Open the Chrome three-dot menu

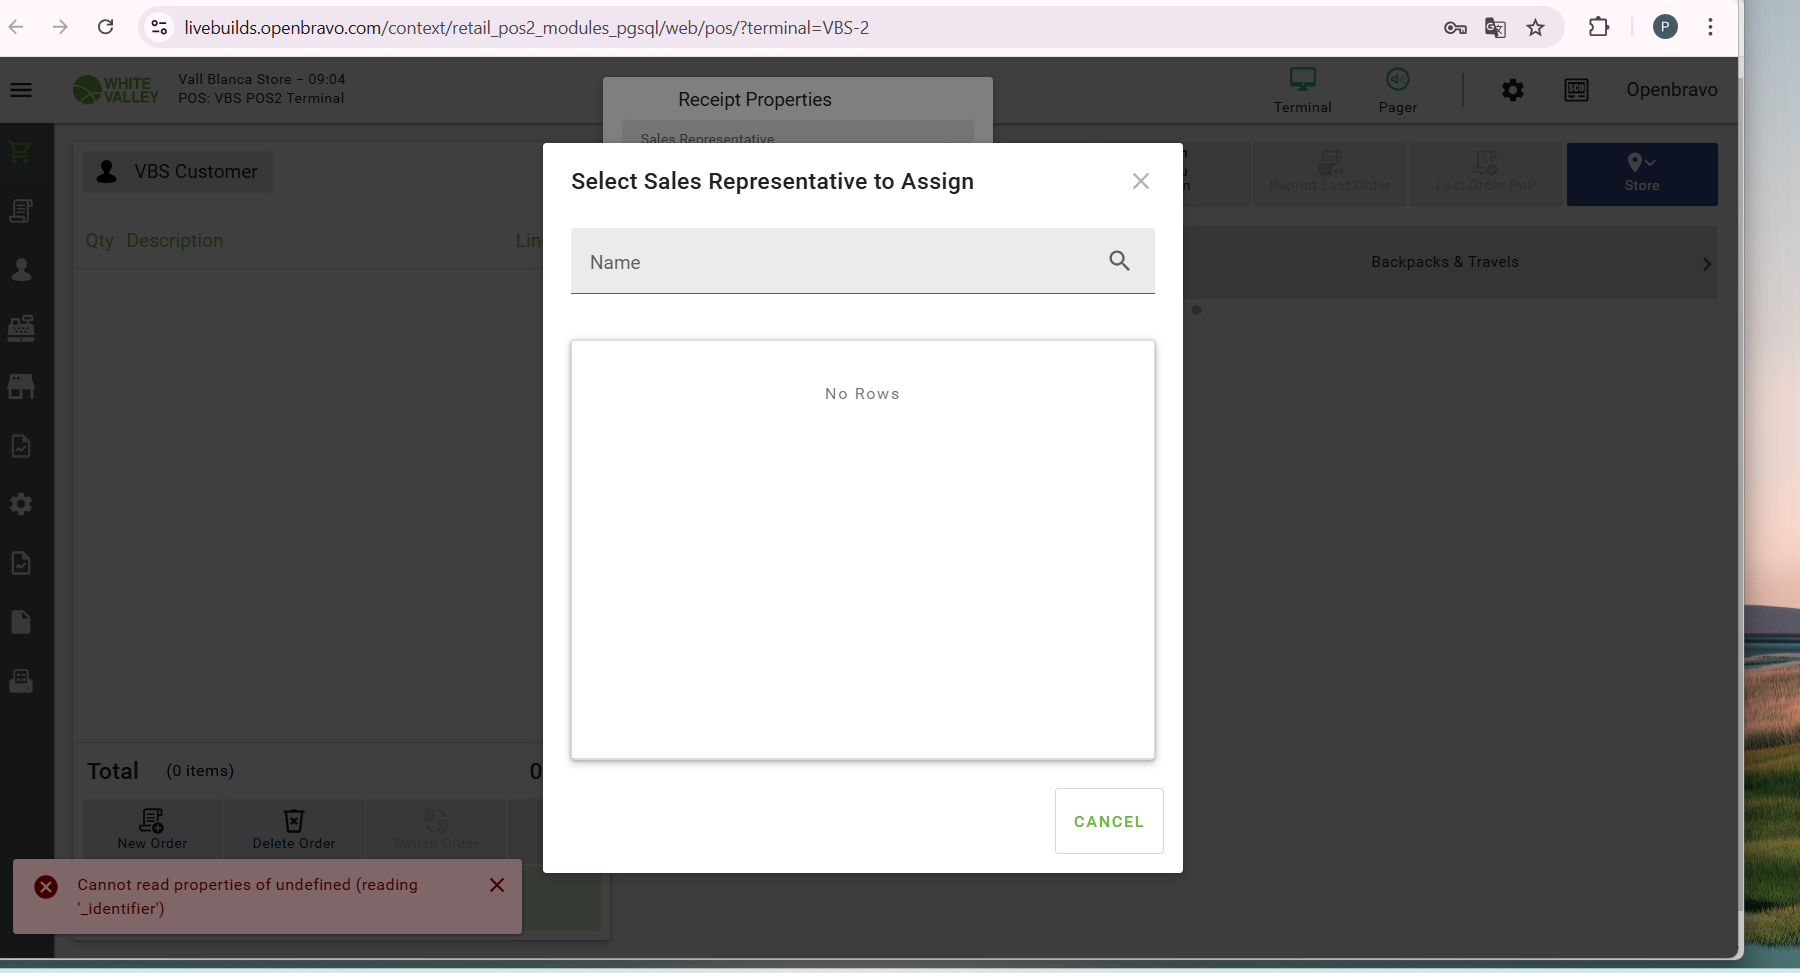(x=1710, y=27)
